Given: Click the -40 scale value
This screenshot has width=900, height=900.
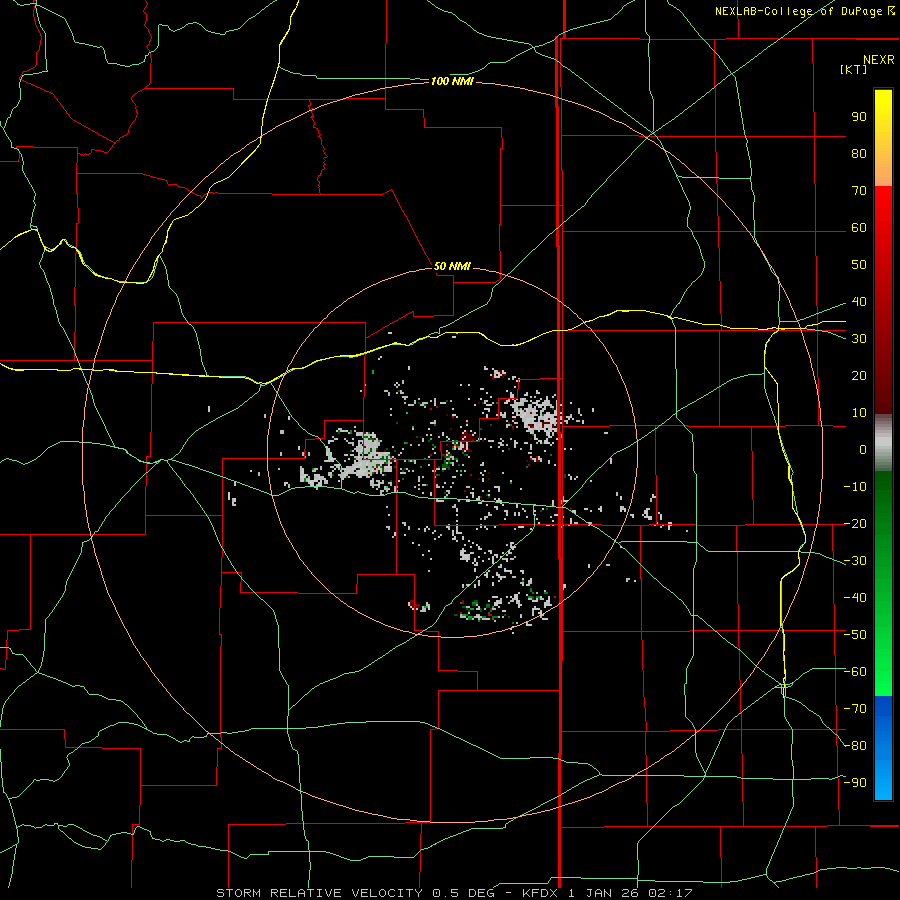Looking at the screenshot, I should pyautogui.click(x=855, y=598).
